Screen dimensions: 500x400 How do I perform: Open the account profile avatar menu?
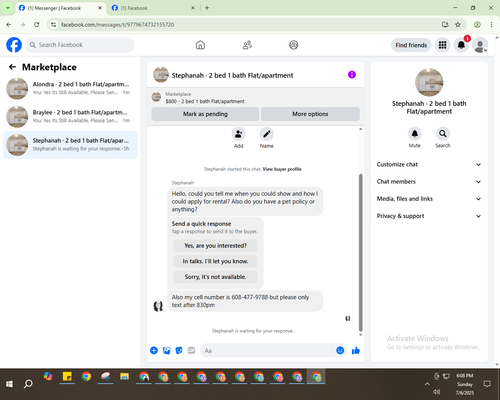[x=480, y=45]
